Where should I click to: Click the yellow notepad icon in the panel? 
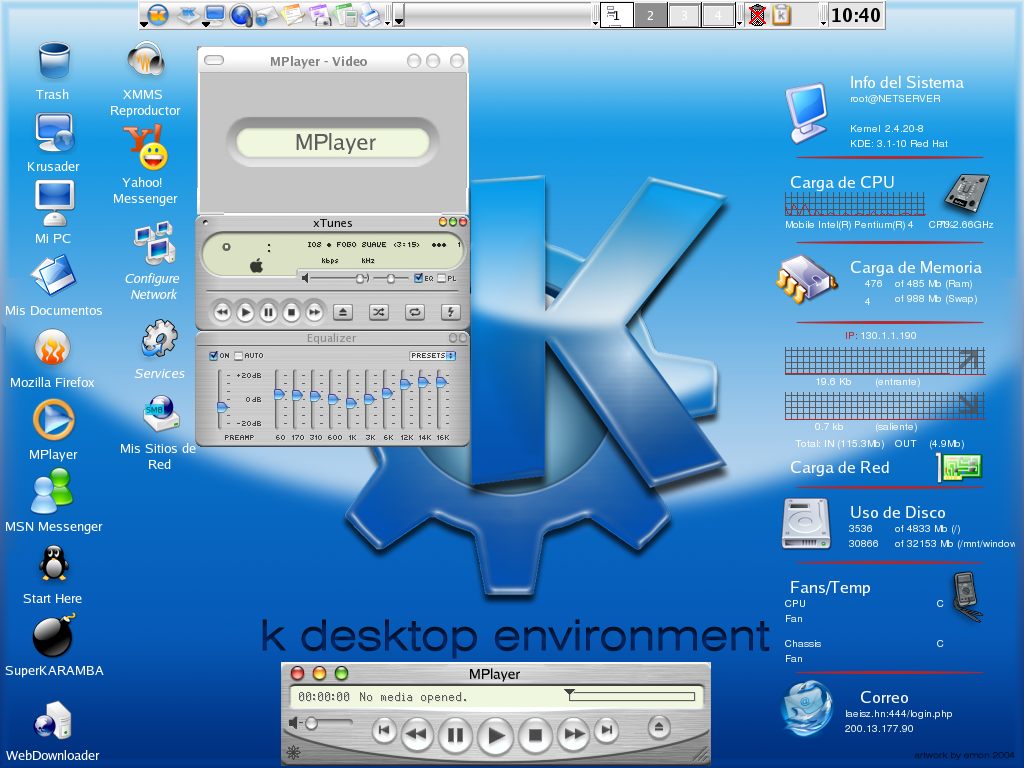tap(293, 14)
